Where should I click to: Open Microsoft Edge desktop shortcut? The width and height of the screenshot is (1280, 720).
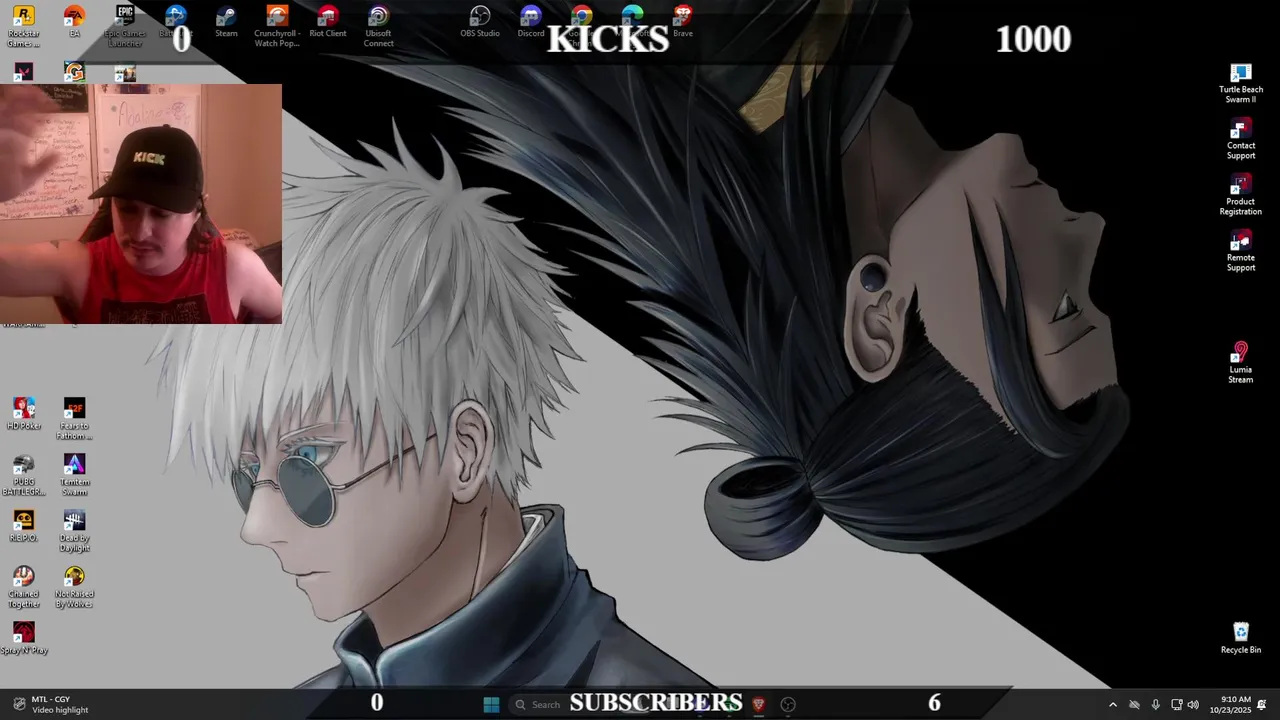click(x=632, y=22)
